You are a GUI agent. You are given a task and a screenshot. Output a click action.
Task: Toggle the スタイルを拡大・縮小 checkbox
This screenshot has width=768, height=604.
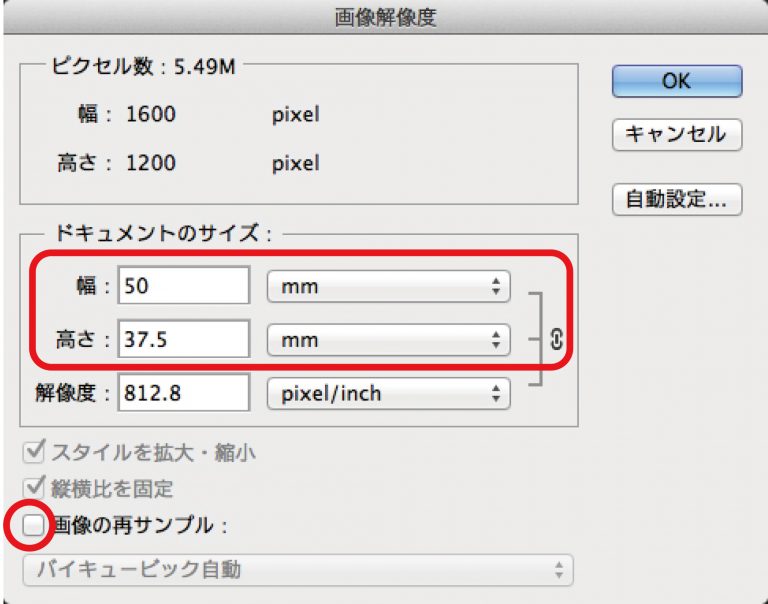click(34, 451)
